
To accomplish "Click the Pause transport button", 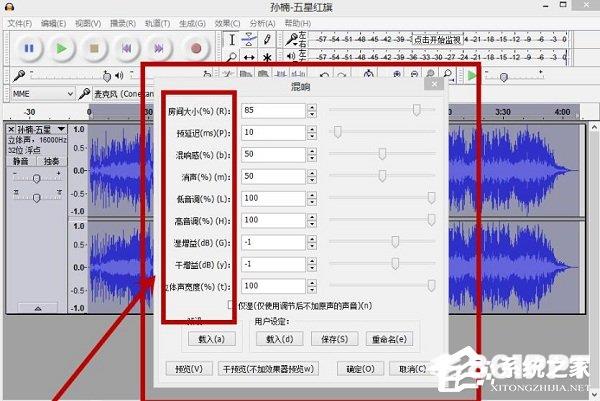I will tap(29, 48).
